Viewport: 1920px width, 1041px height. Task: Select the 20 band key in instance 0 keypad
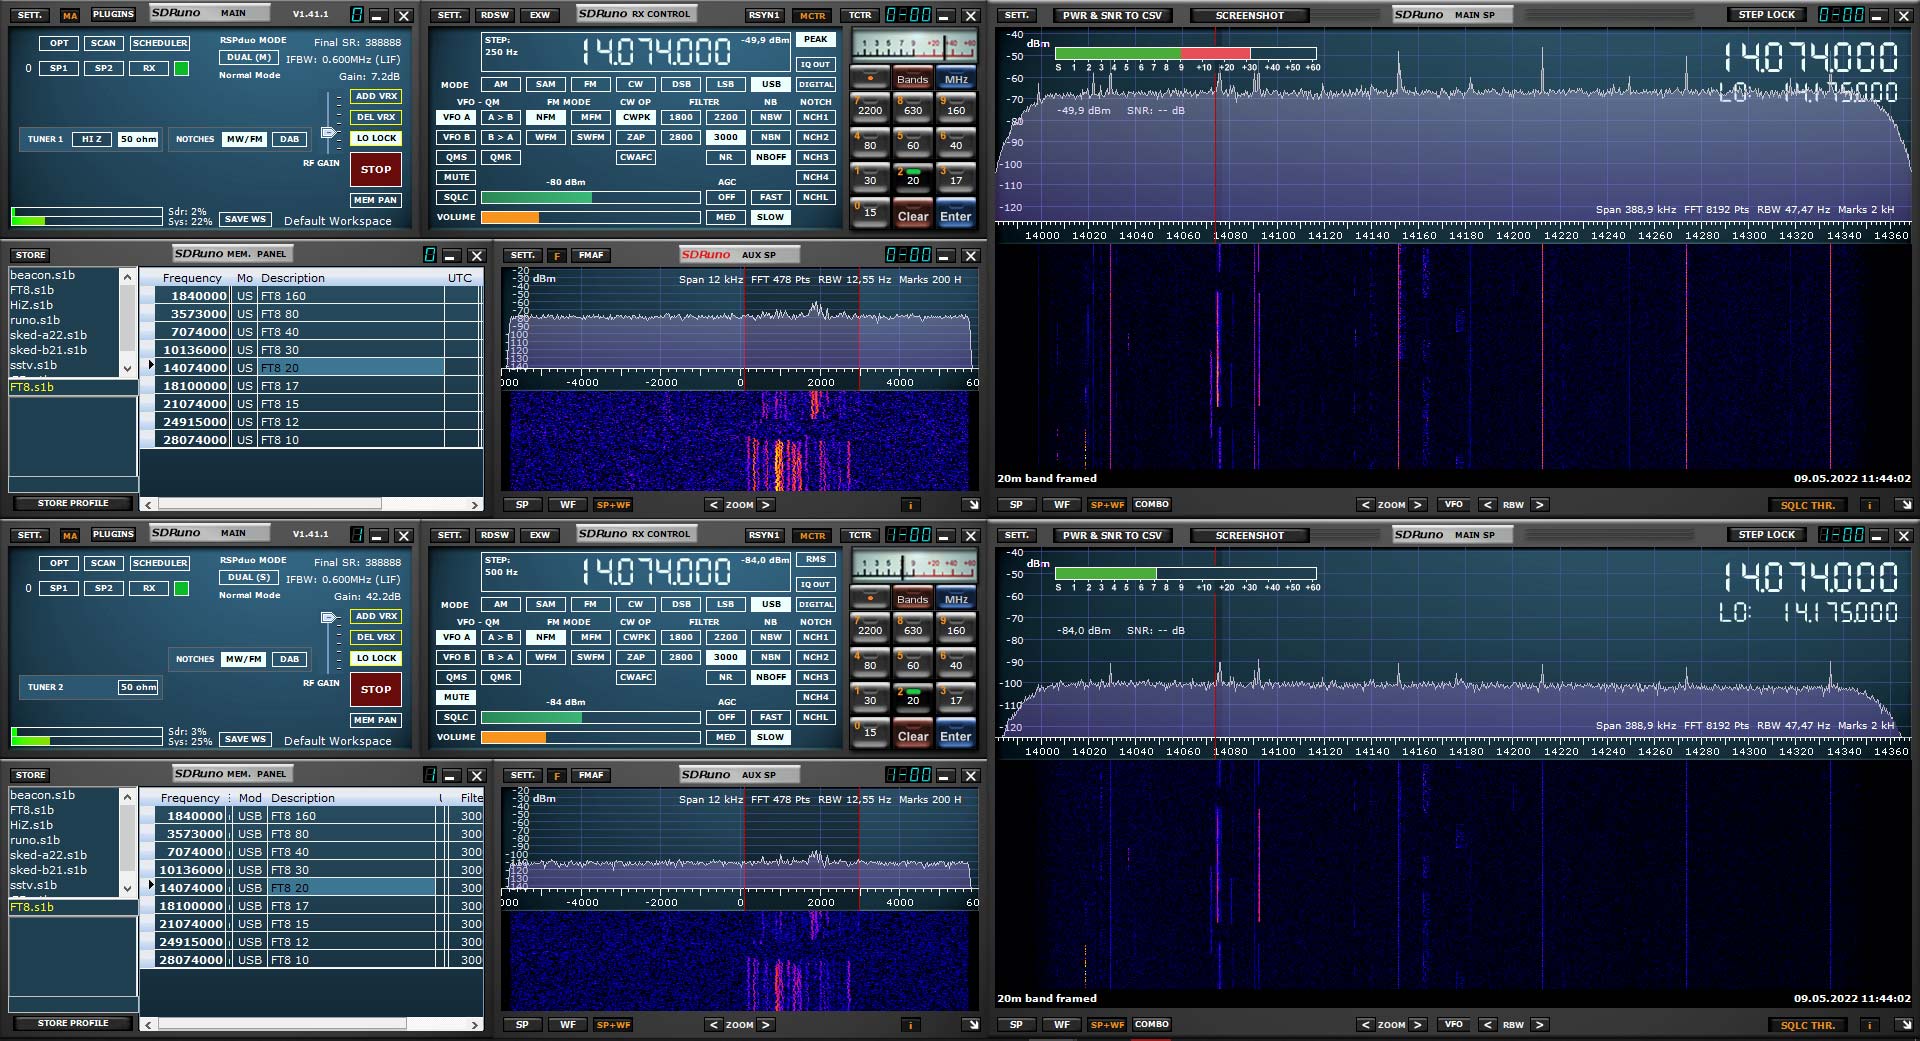click(913, 176)
